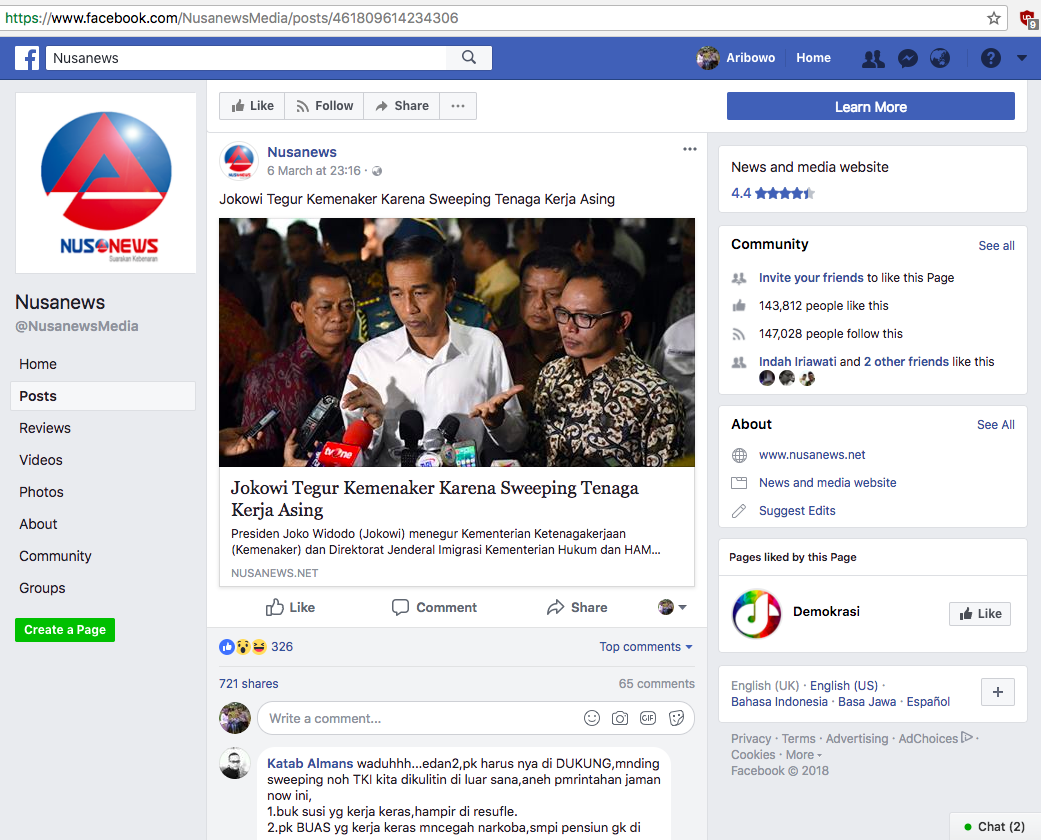
Task: Click the 721 shares link
Action: [248, 683]
